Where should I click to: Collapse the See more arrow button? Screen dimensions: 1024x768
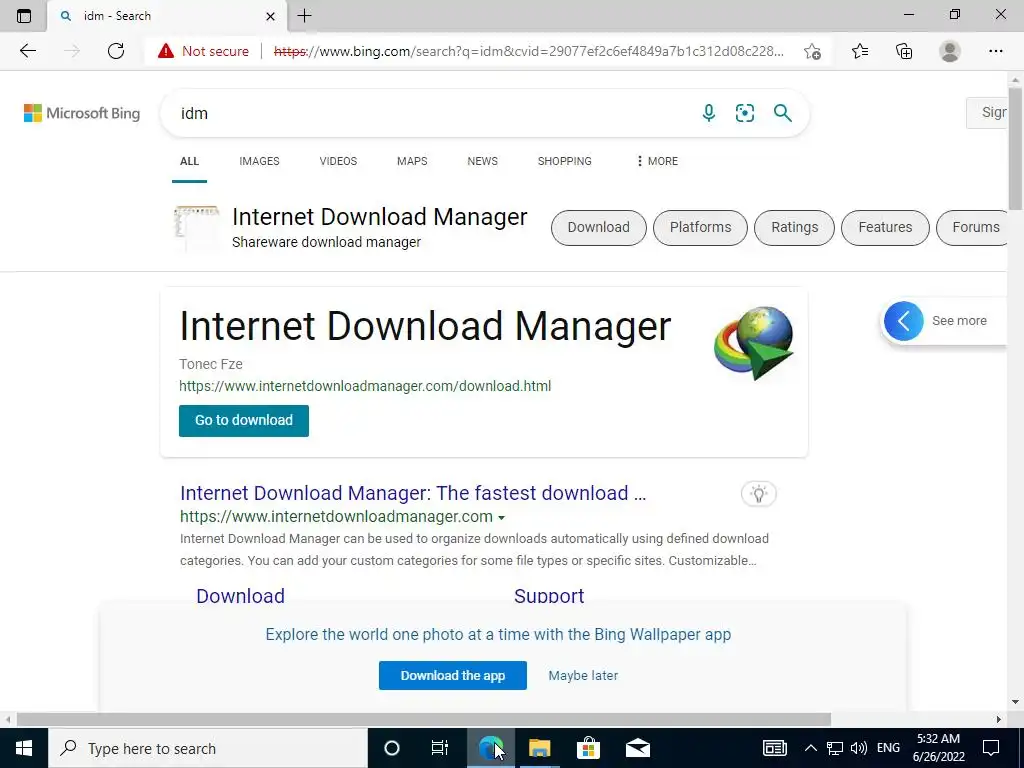(x=904, y=321)
